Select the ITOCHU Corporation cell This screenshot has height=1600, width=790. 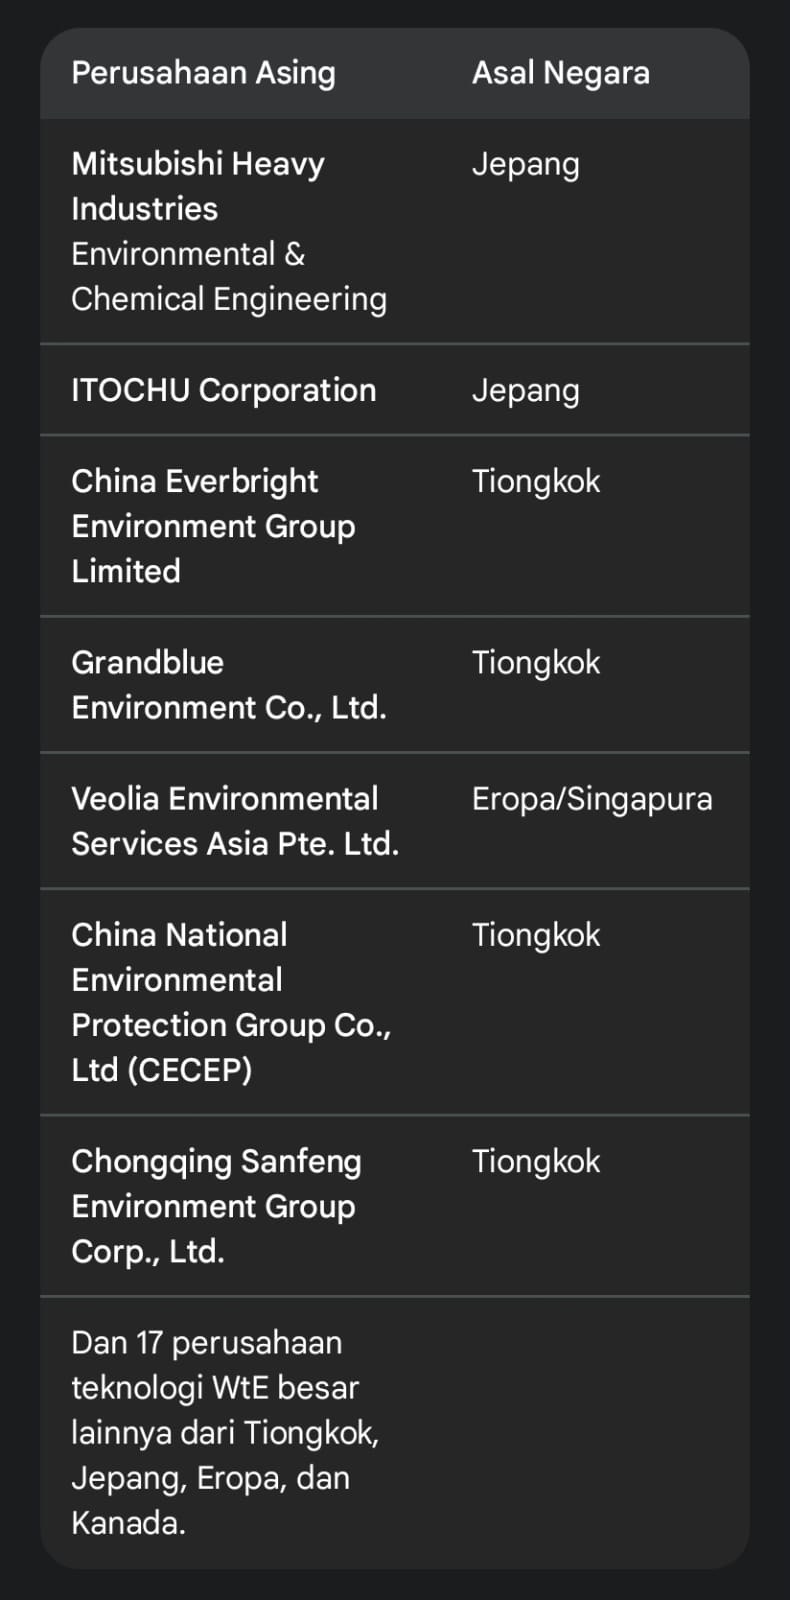tap(223, 390)
